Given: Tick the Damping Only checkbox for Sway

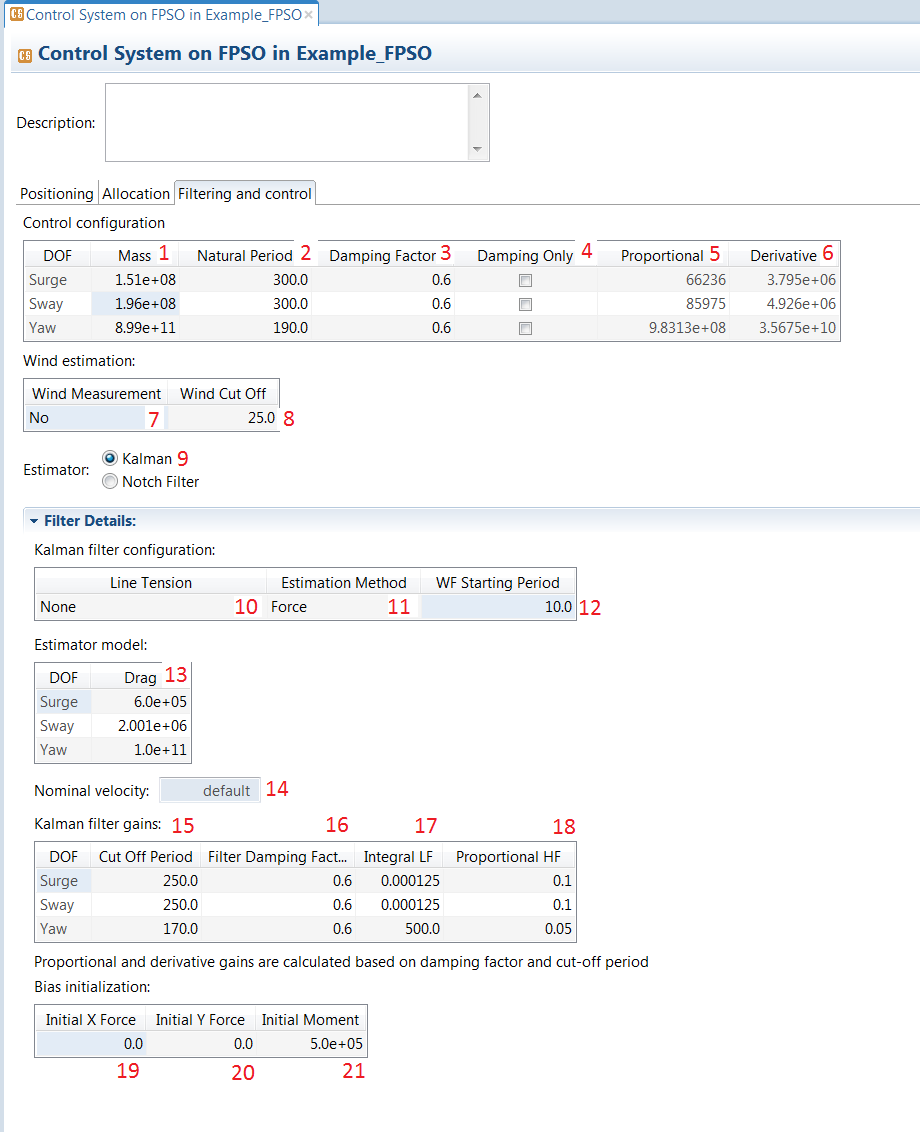Looking at the screenshot, I should click(x=526, y=305).
